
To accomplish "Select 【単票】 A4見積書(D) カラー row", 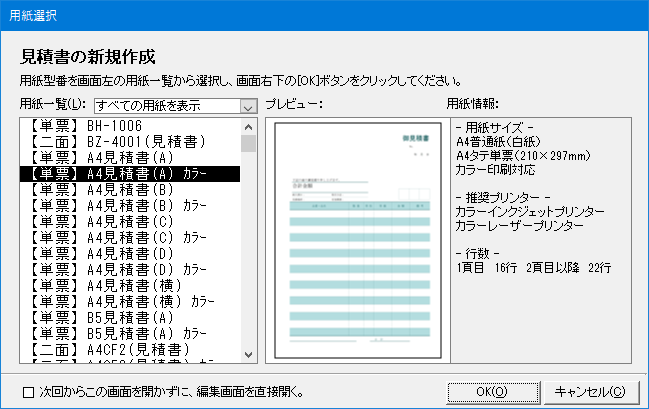I will 130,270.
